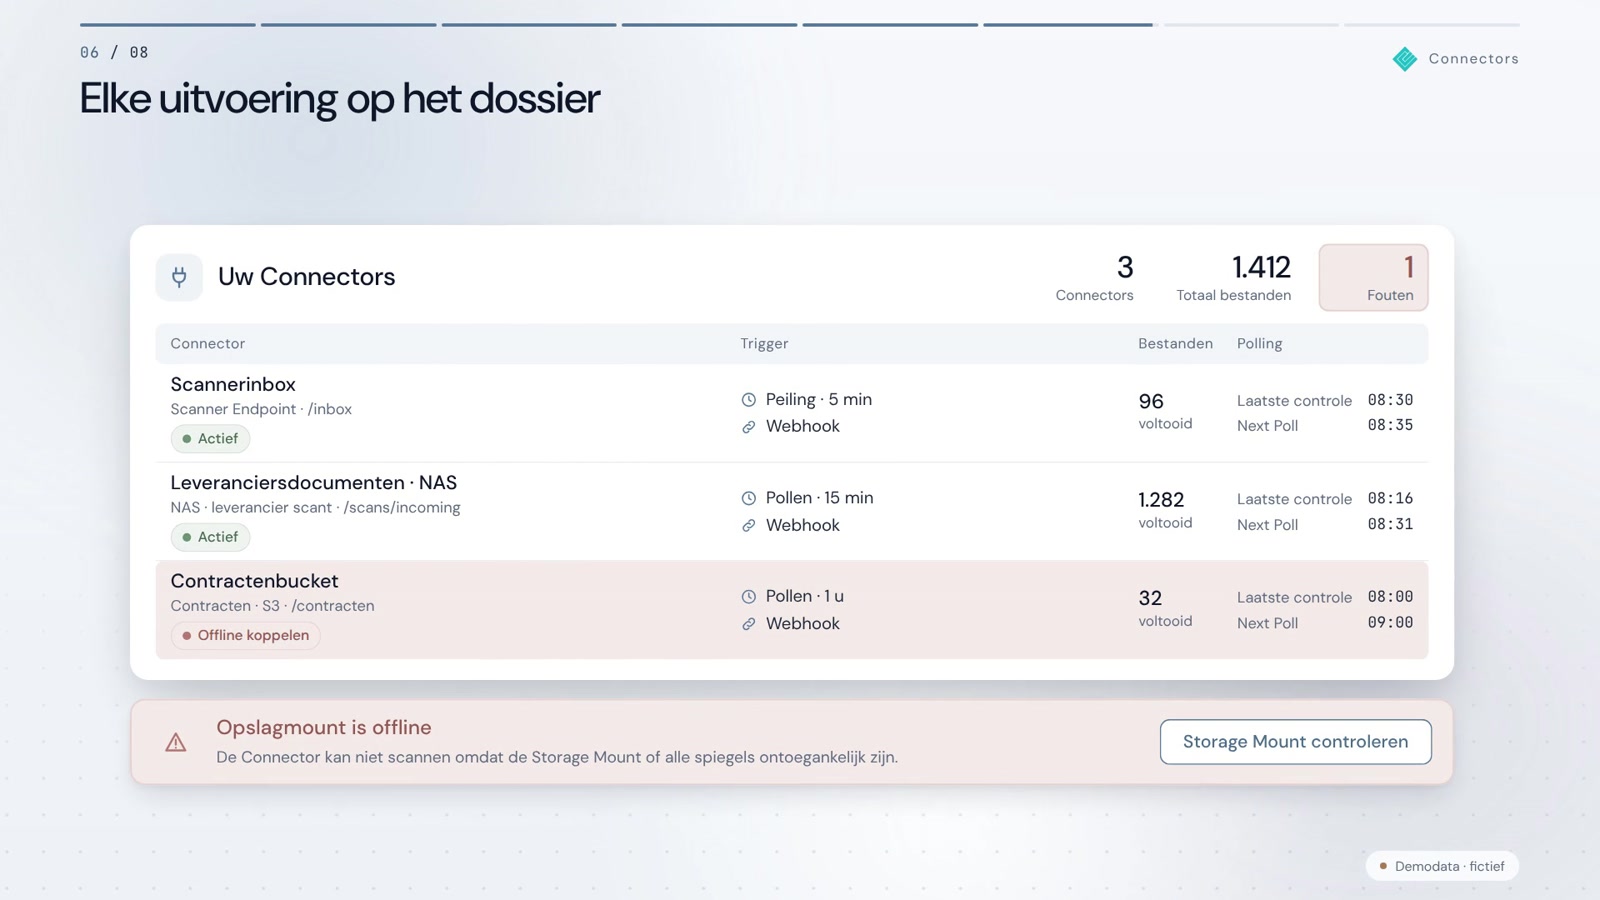Click the Laatste controle time 08:16
Image resolution: width=1600 pixels, height=900 pixels.
click(x=1390, y=498)
